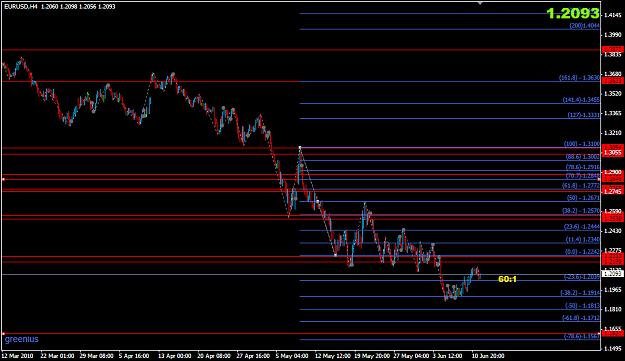Screen dimensions: 625x361
Task: Click the 1.4145 price scale value
Action: [613, 15]
